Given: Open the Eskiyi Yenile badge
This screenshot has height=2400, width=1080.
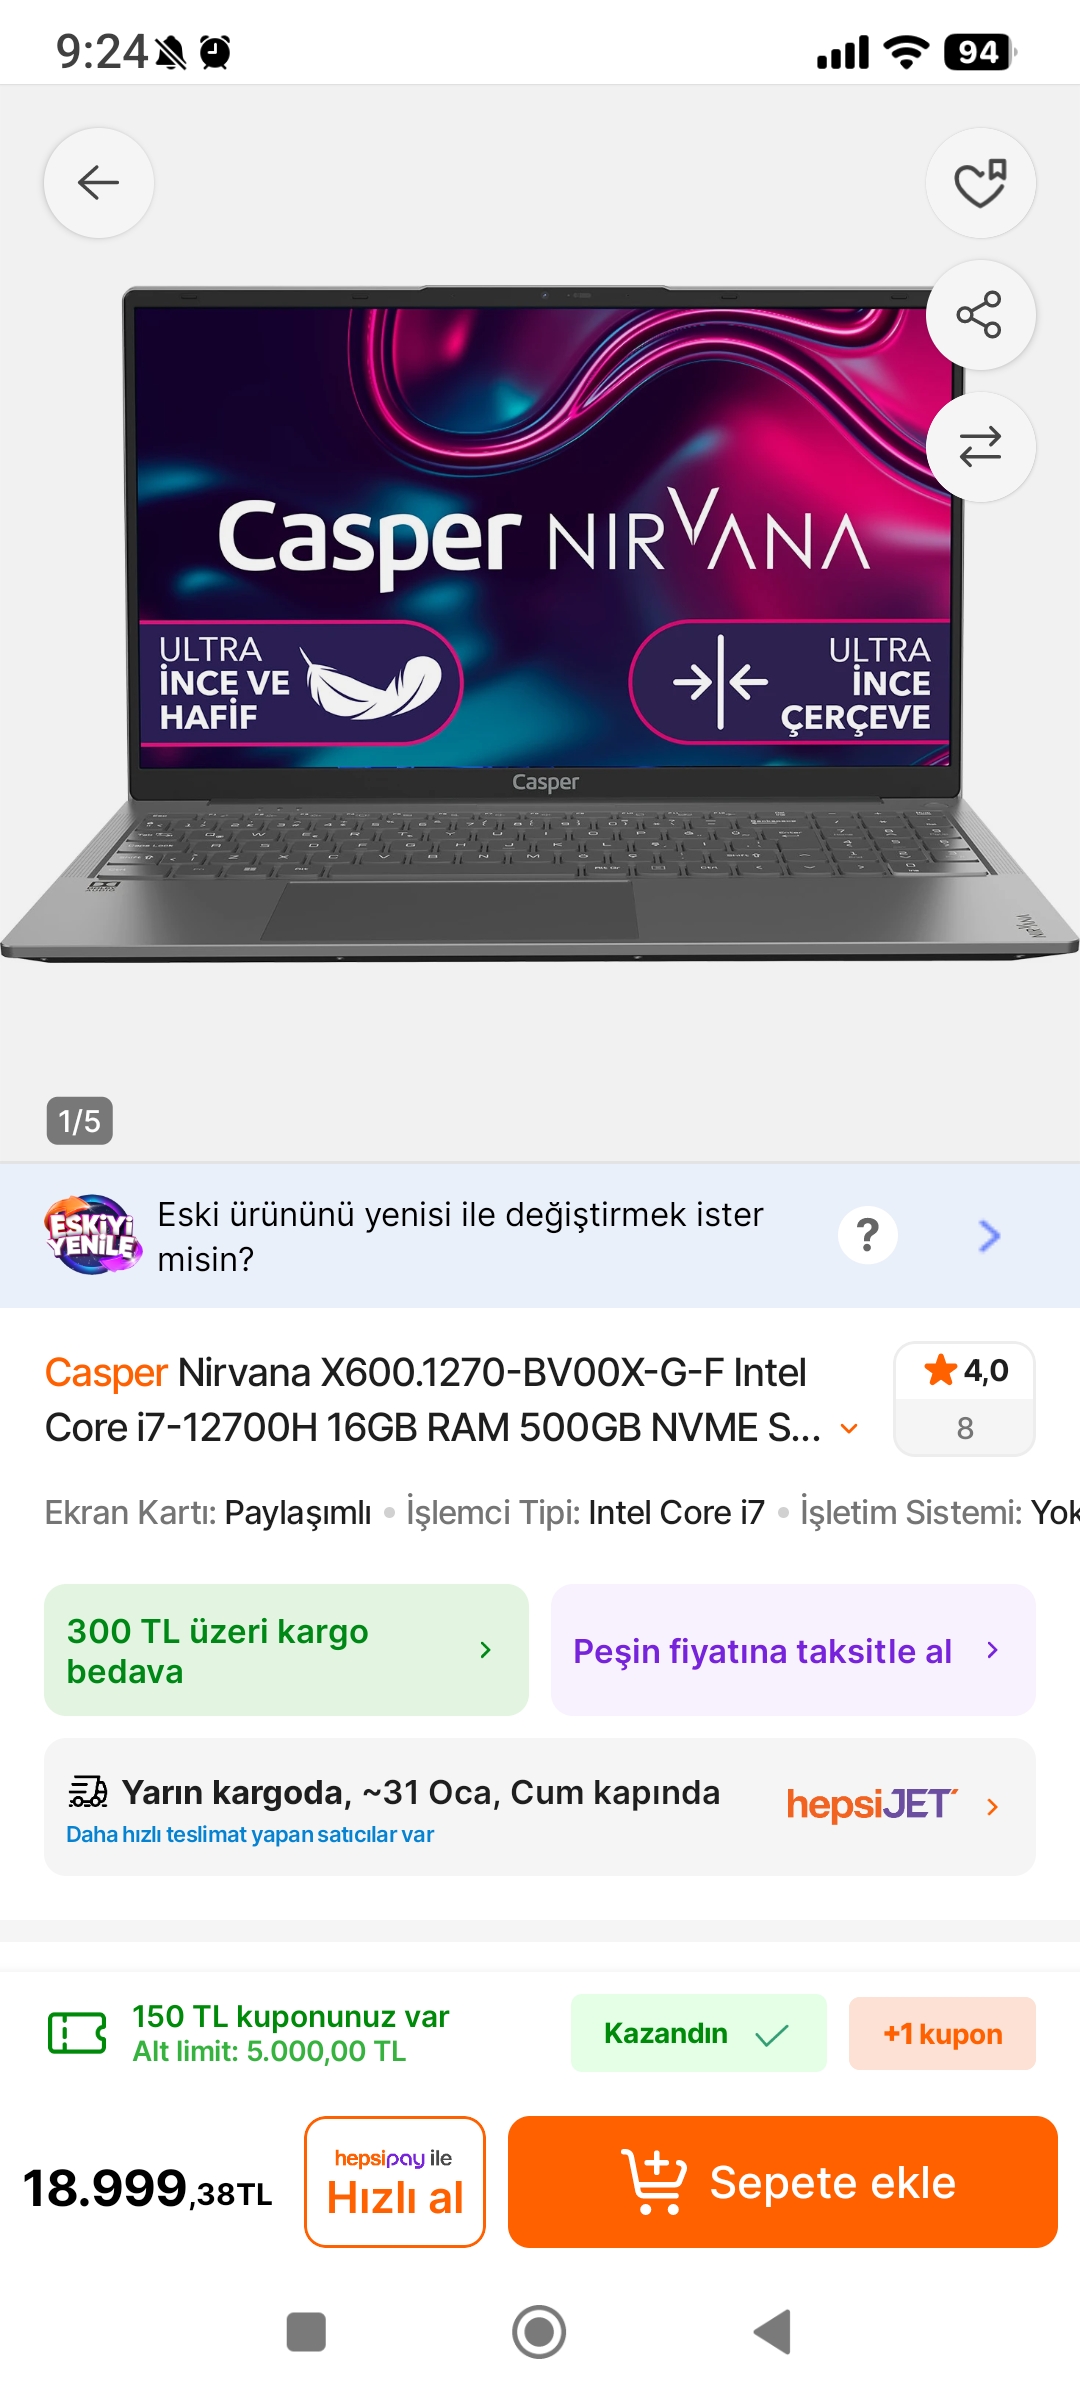Looking at the screenshot, I should pos(92,1235).
